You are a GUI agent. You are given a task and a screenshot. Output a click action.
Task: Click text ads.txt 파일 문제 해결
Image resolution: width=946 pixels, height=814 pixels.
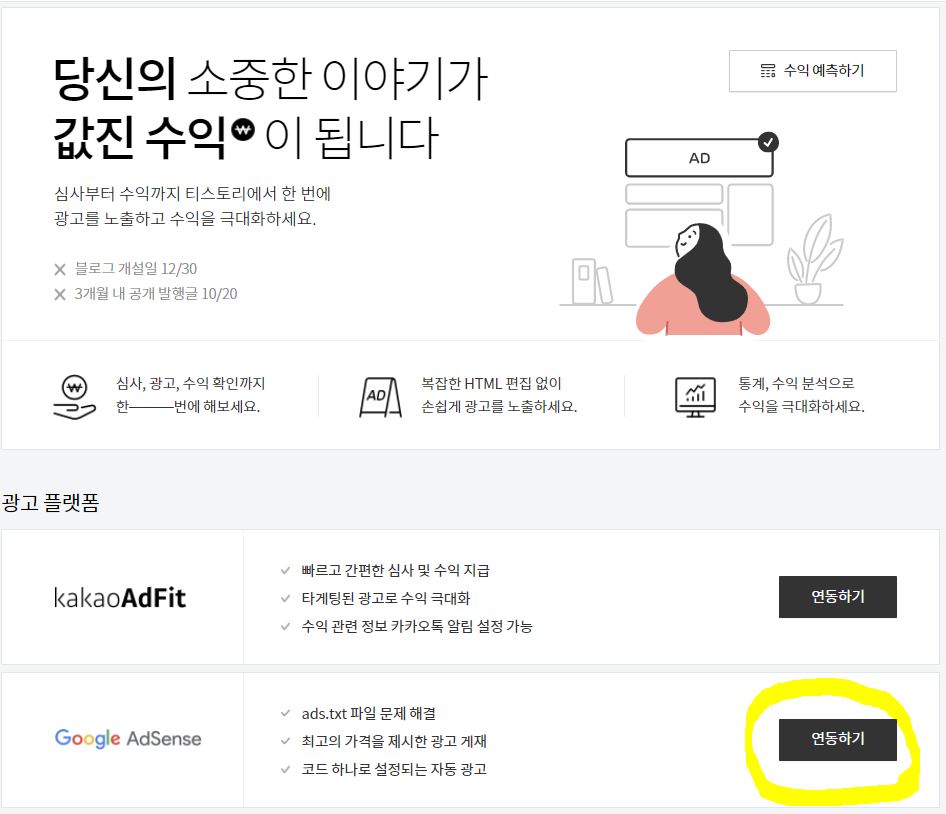[x=369, y=713]
